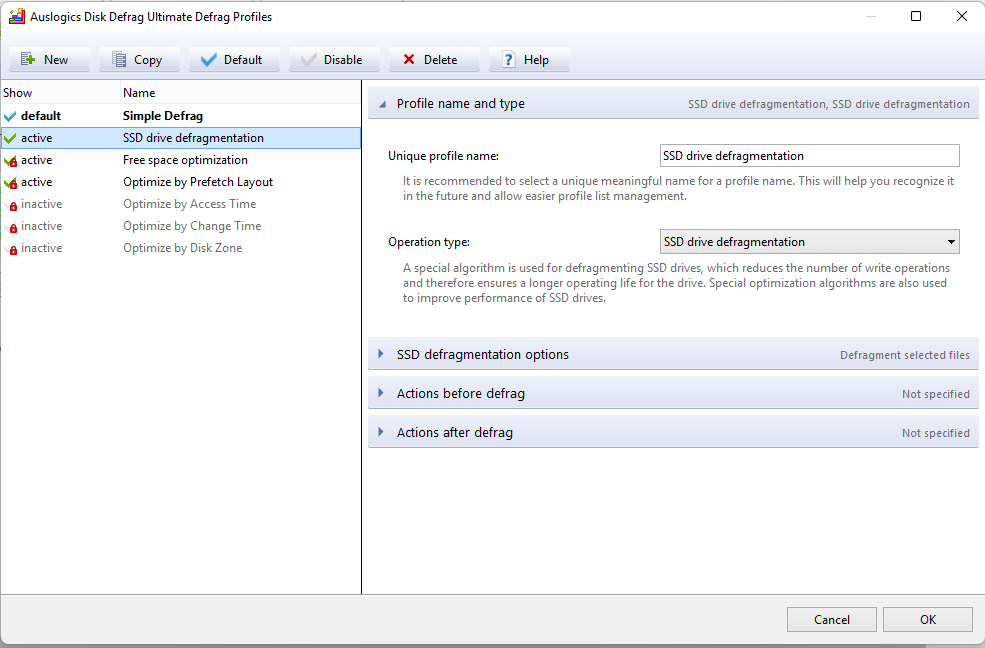985x648 pixels.
Task: Toggle locked icon for Optimize by Access Time
Action: coord(11,205)
